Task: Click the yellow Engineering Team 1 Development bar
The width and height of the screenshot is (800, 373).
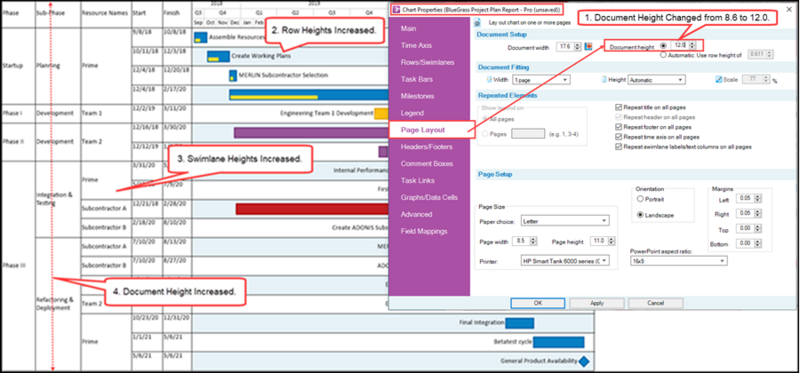Action: 381,113
